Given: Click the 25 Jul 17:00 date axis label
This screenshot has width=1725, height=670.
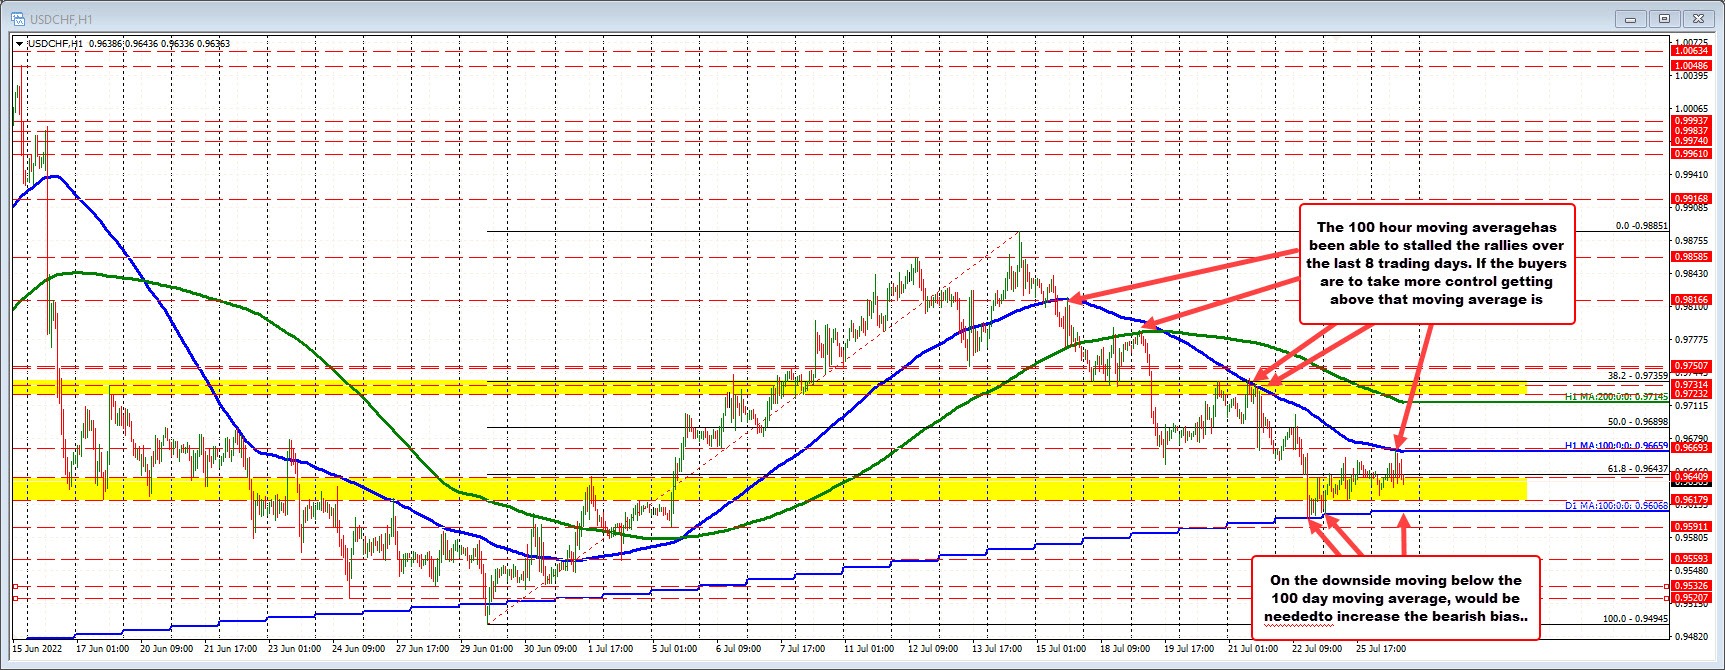Looking at the screenshot, I should coord(1380,648).
